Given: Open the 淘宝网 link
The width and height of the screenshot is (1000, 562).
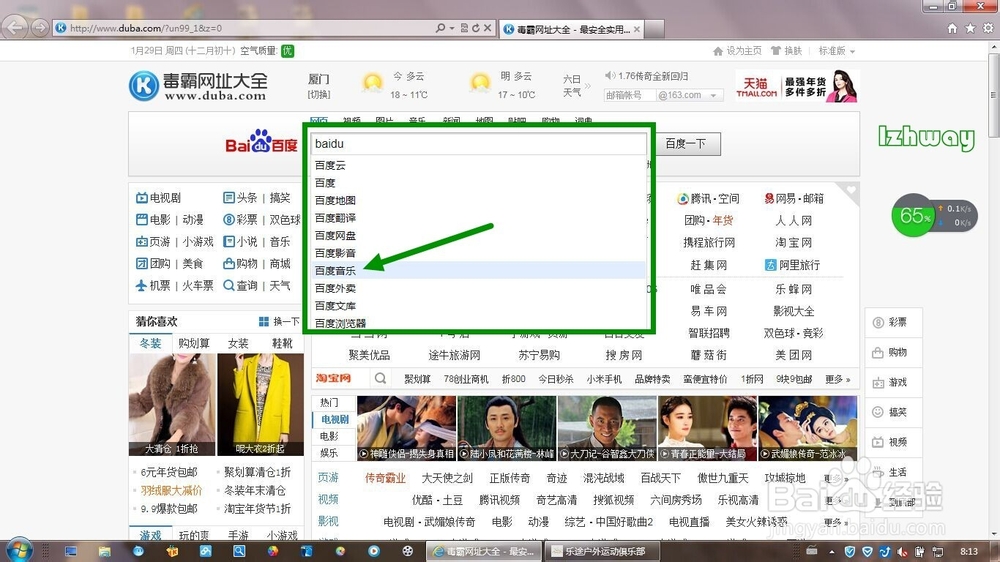Looking at the screenshot, I should click(x=793, y=242).
